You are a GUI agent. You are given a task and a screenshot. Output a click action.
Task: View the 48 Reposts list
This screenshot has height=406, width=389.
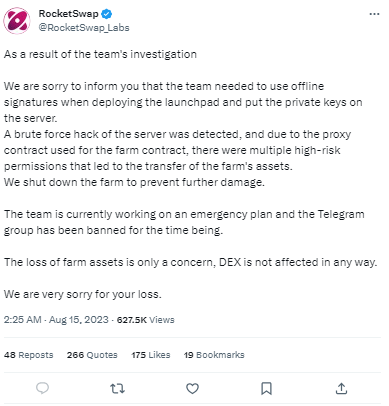click(29, 355)
